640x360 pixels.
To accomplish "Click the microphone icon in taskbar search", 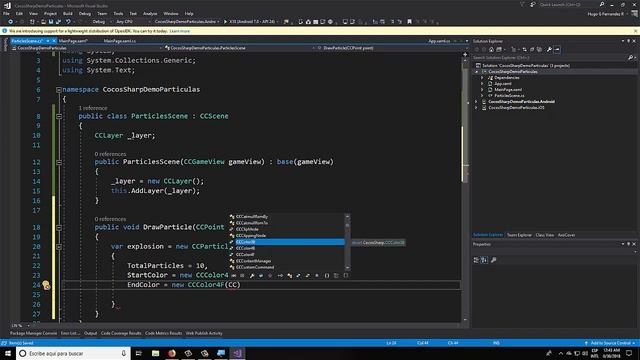I will click(123, 353).
